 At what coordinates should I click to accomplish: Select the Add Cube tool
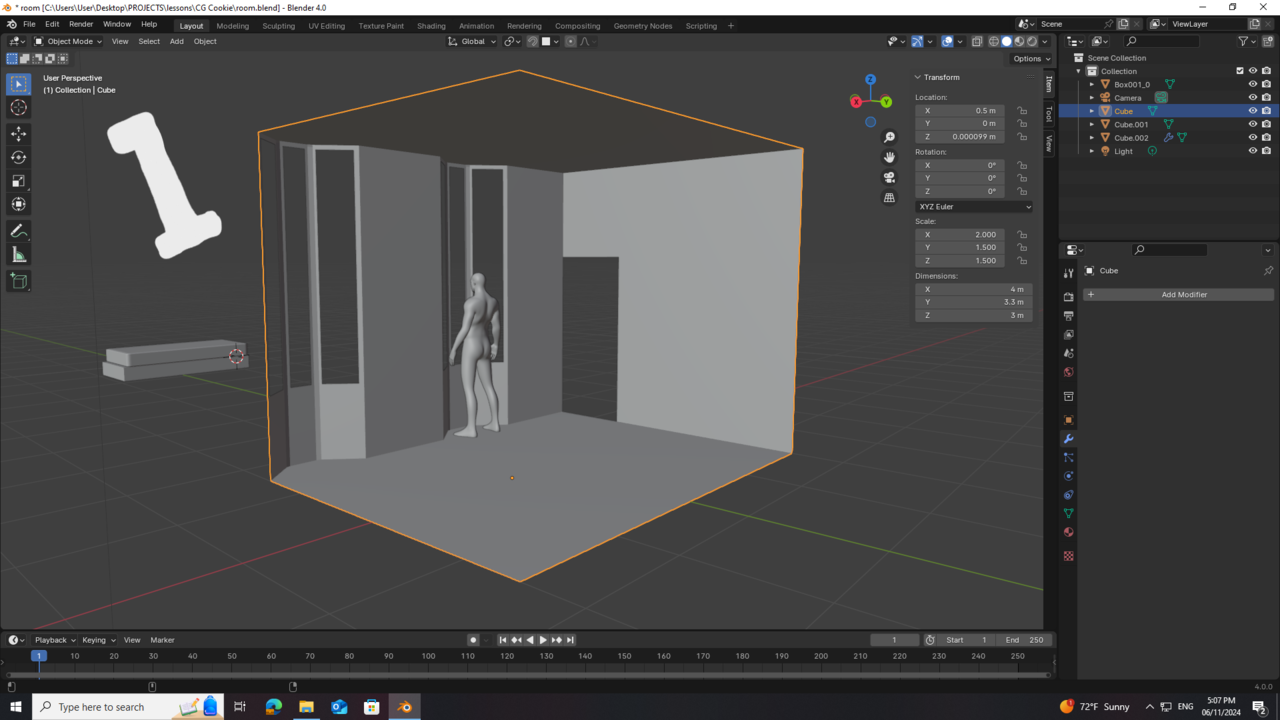click(18, 281)
